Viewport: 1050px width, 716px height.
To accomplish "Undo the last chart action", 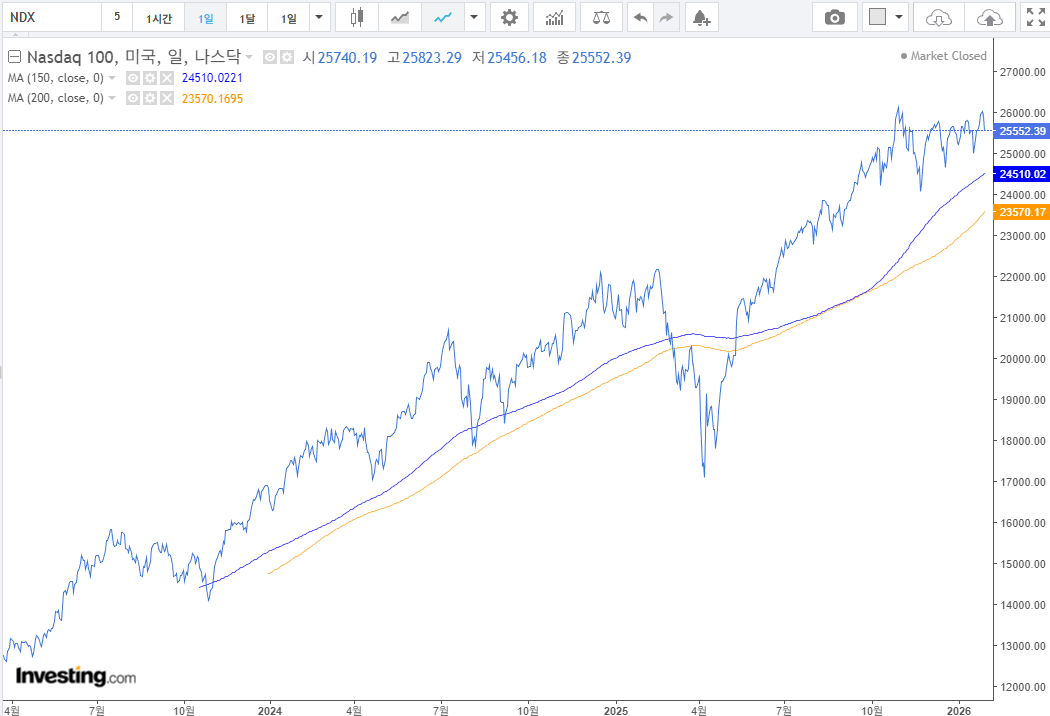I will (641, 17).
